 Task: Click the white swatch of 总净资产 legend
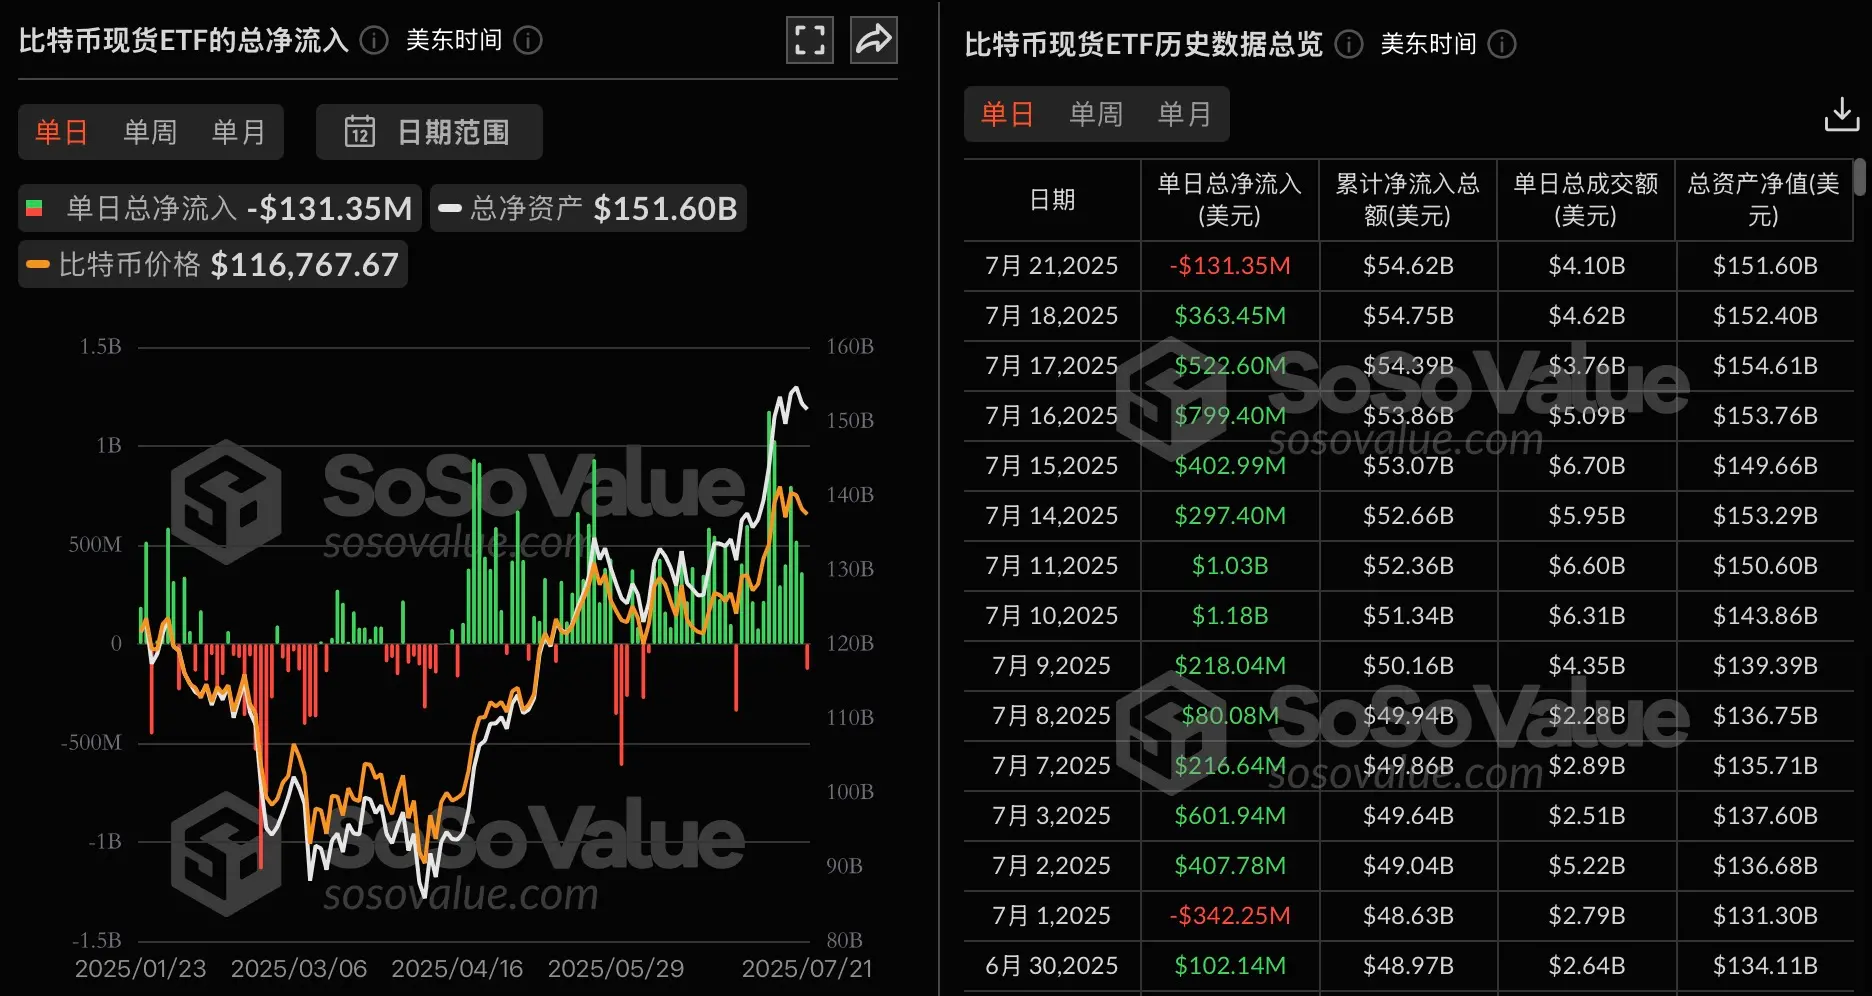[x=450, y=208]
